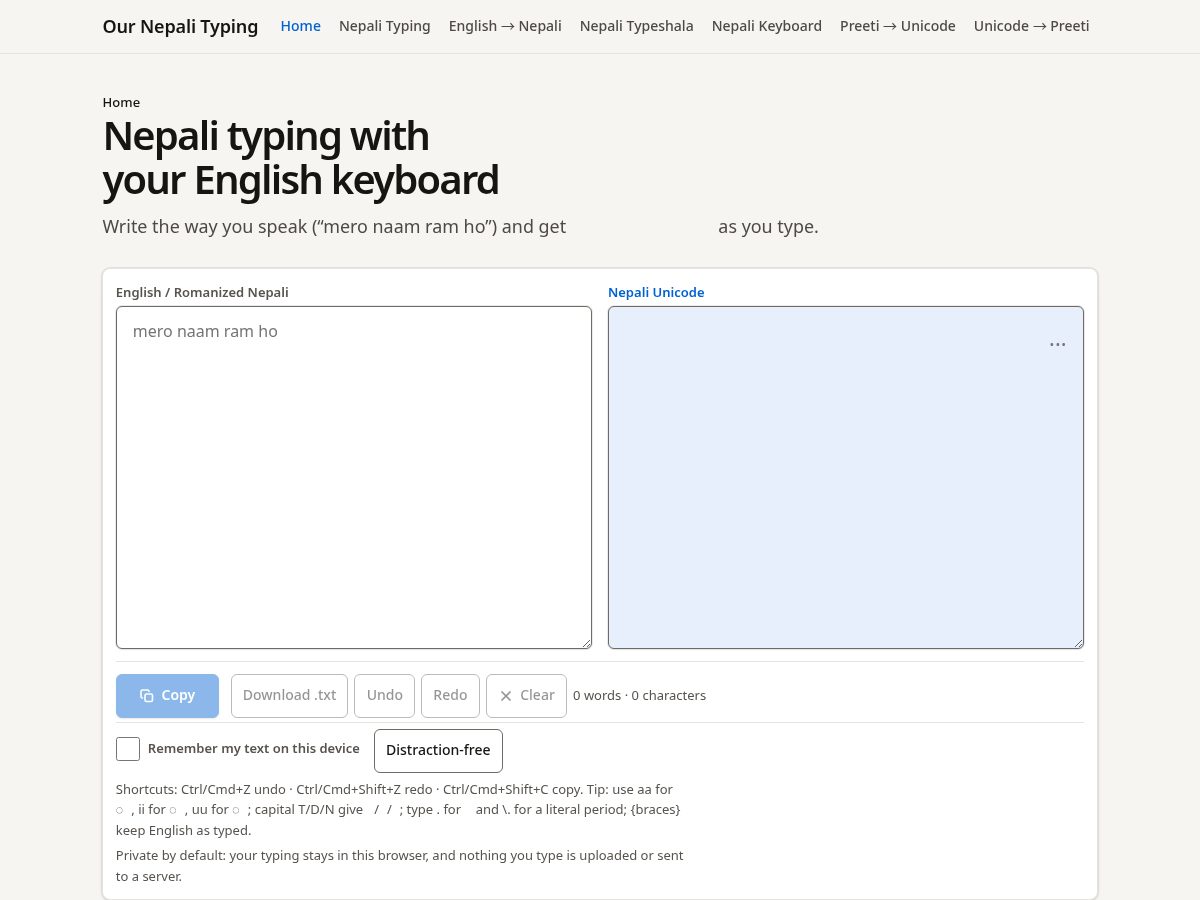Click the Download .txt button

289,696
